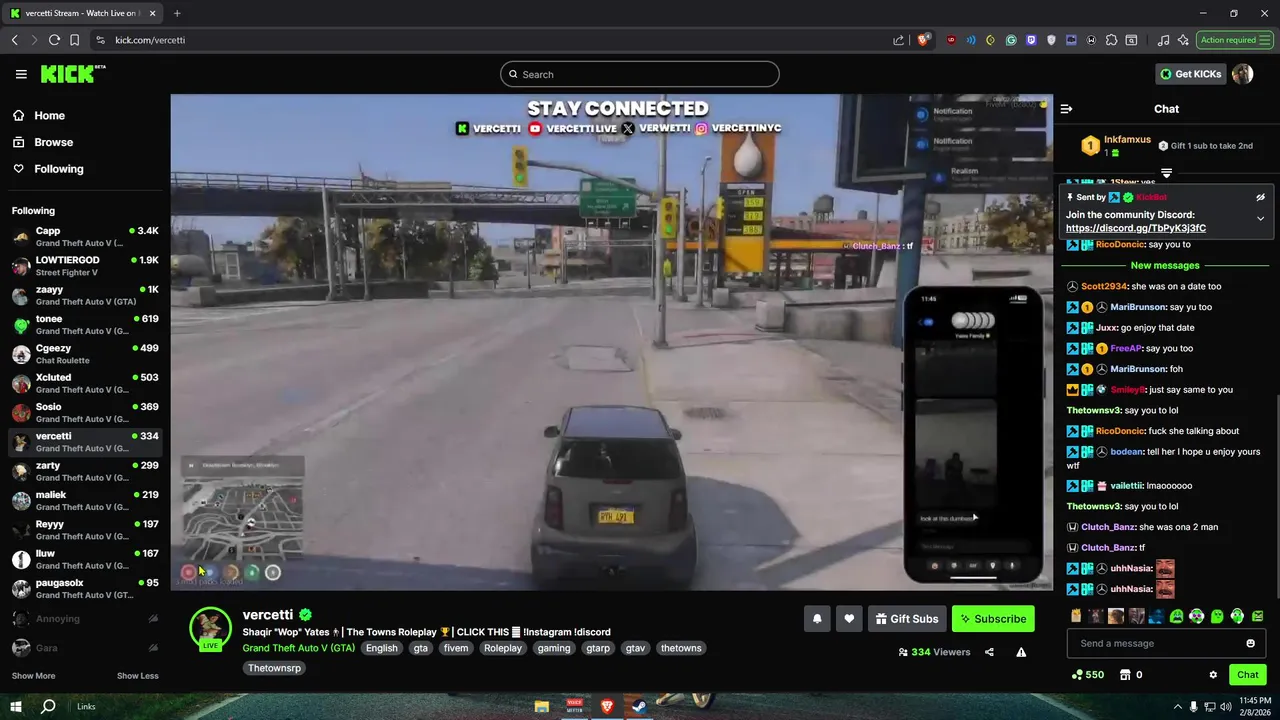Select the paugasolx channel
Screen dimensions: 1280x720
pos(84,589)
